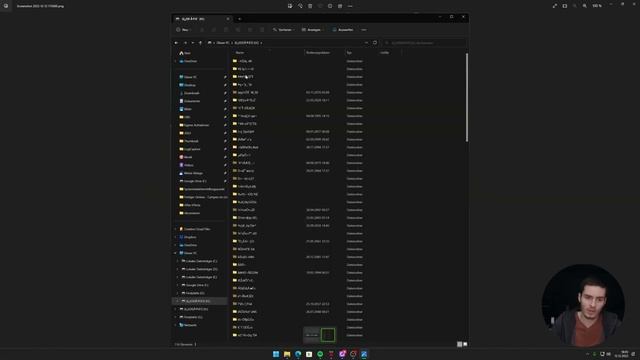Open Explorer See more three-dots menu

click(364, 30)
